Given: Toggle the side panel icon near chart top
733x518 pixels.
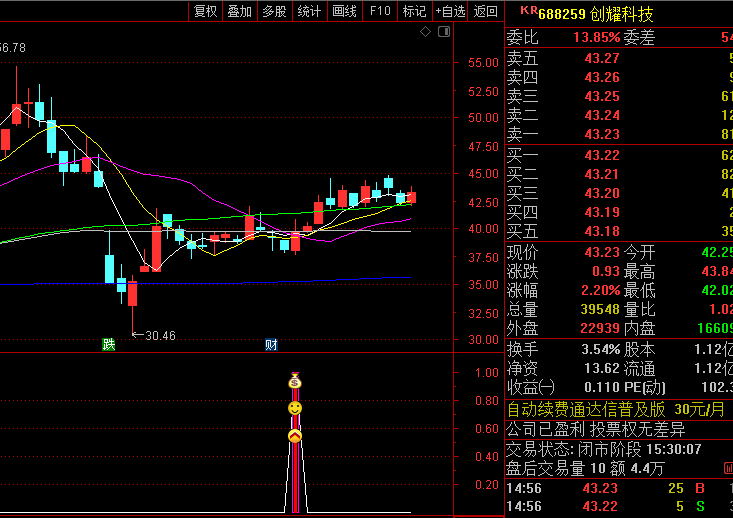Looking at the screenshot, I should [x=444, y=32].
